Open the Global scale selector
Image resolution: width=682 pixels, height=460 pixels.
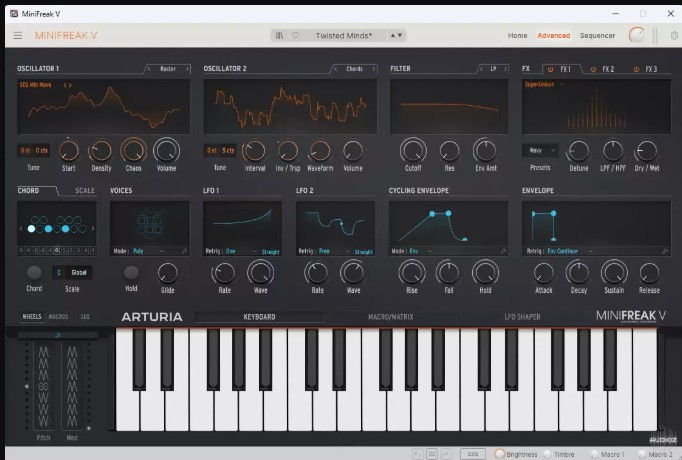pos(79,273)
